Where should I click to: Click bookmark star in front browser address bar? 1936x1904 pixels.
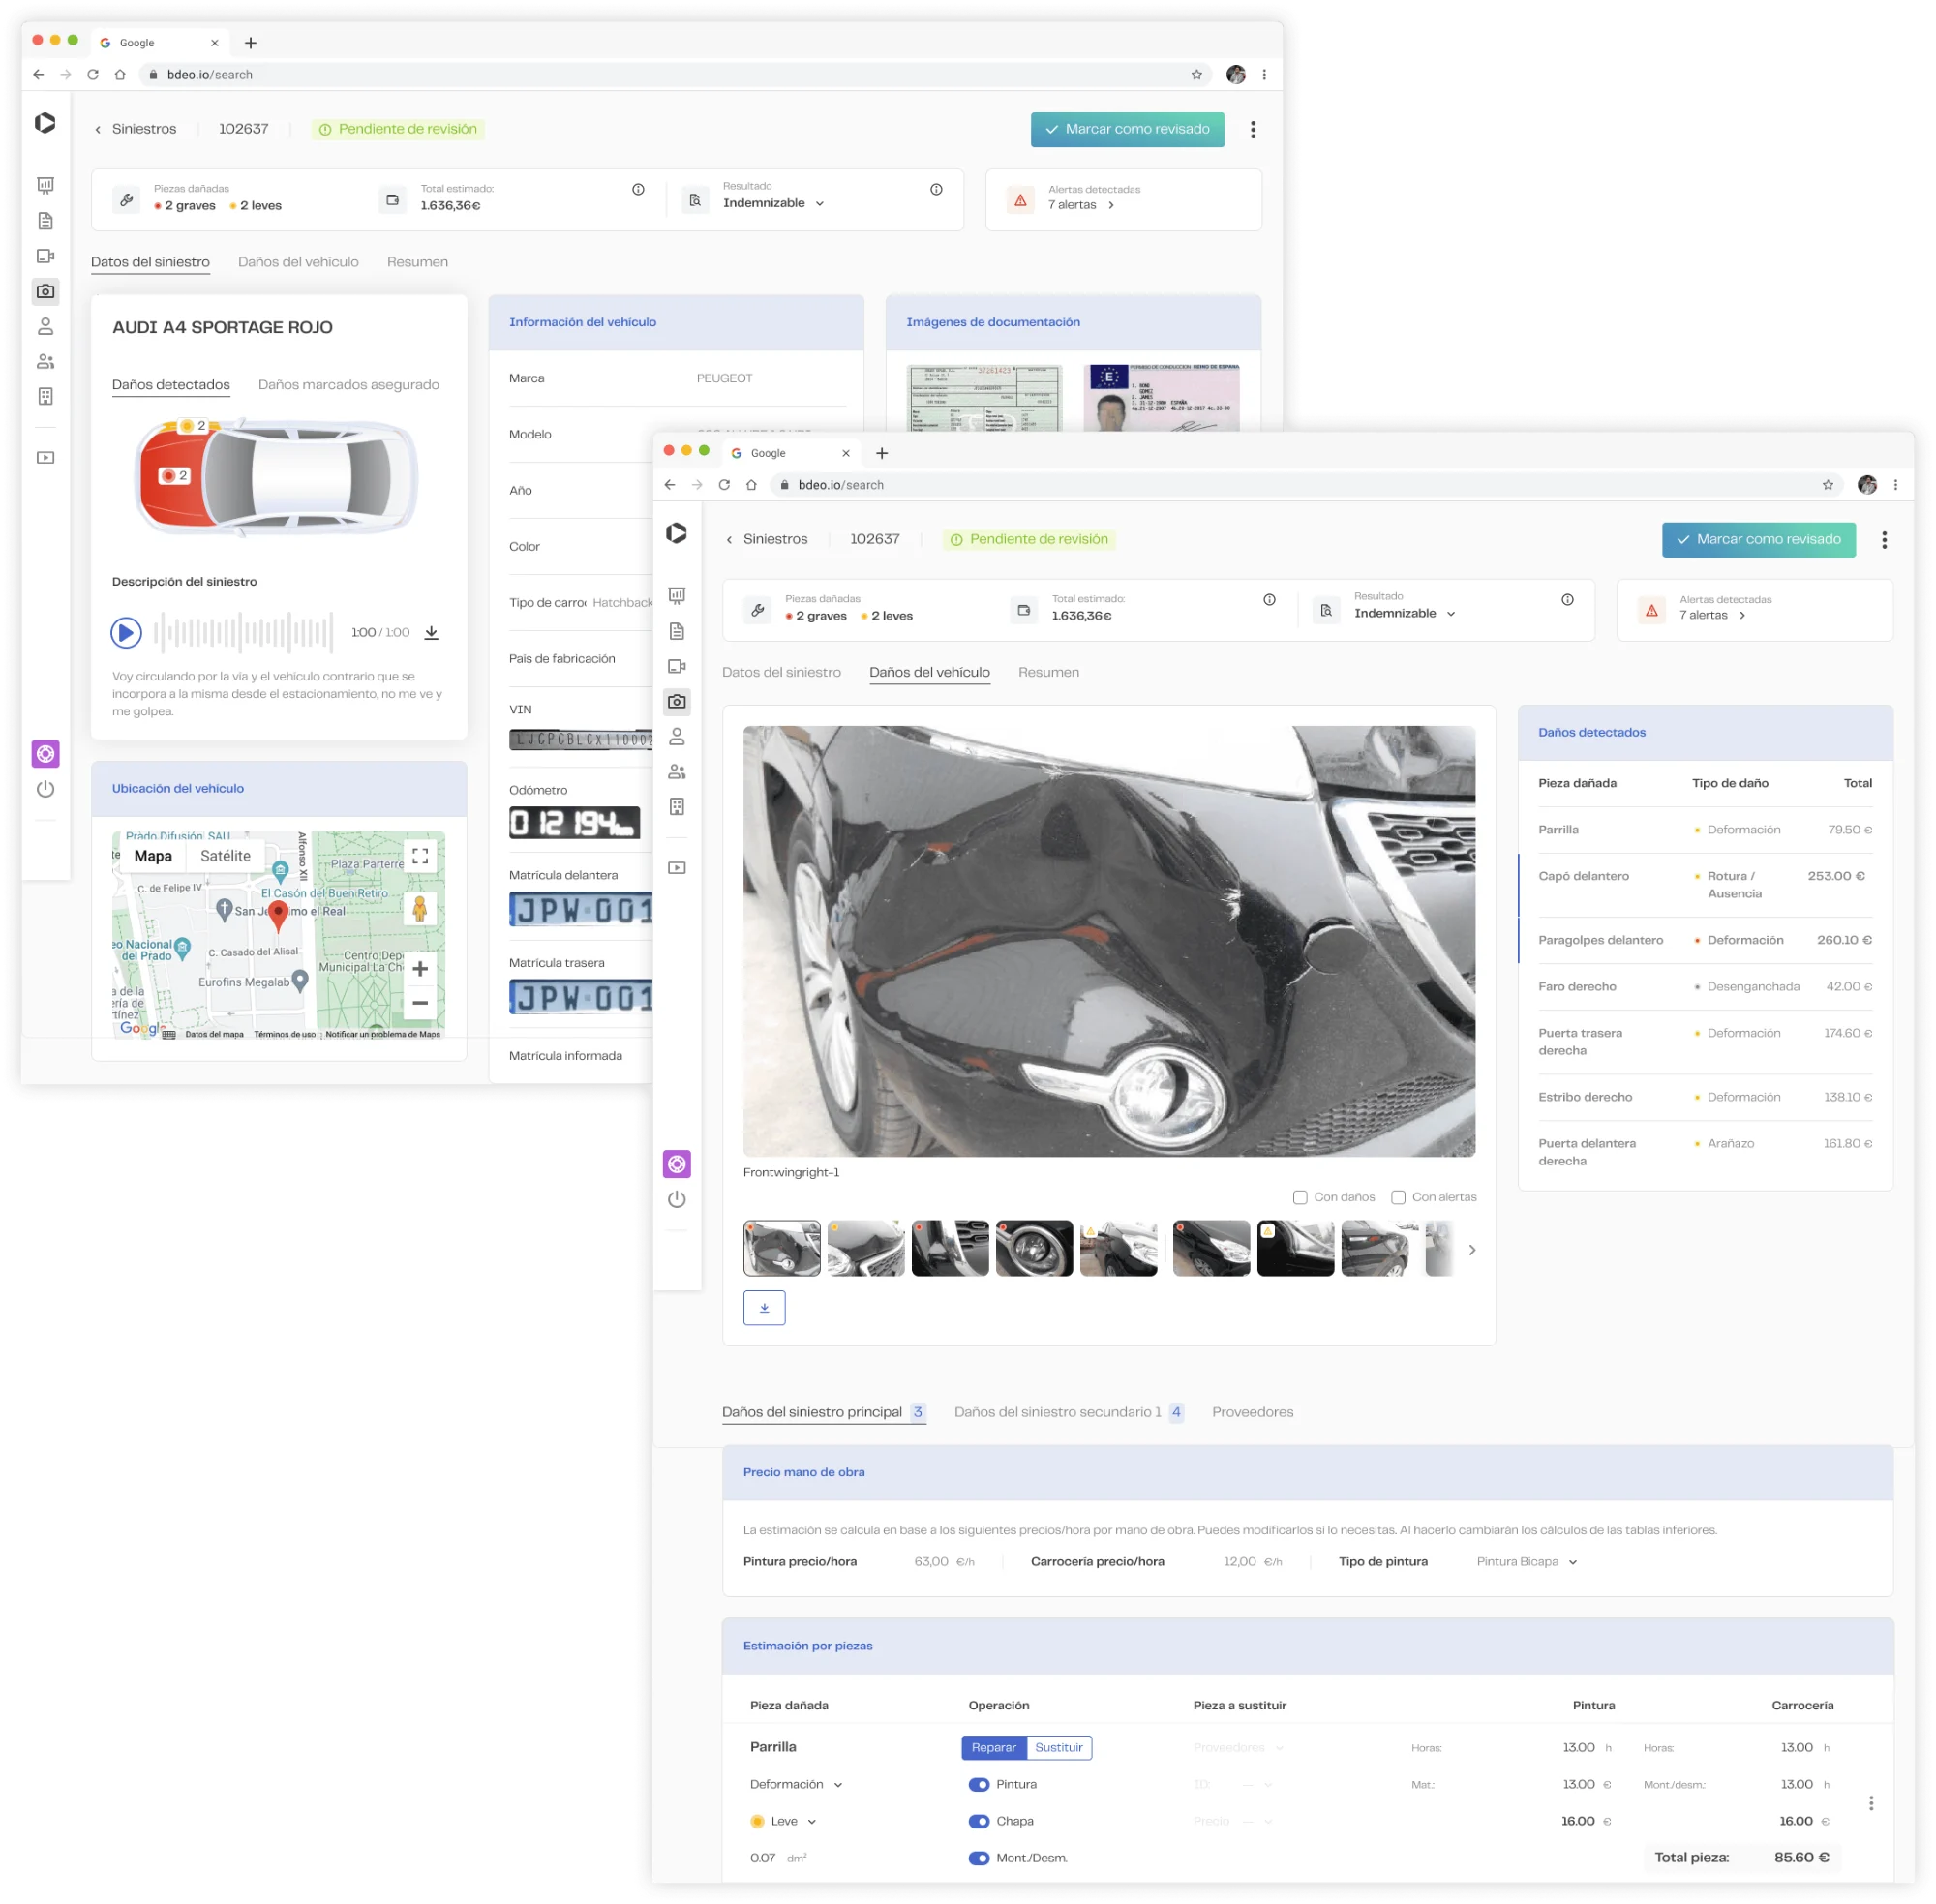(x=1828, y=485)
